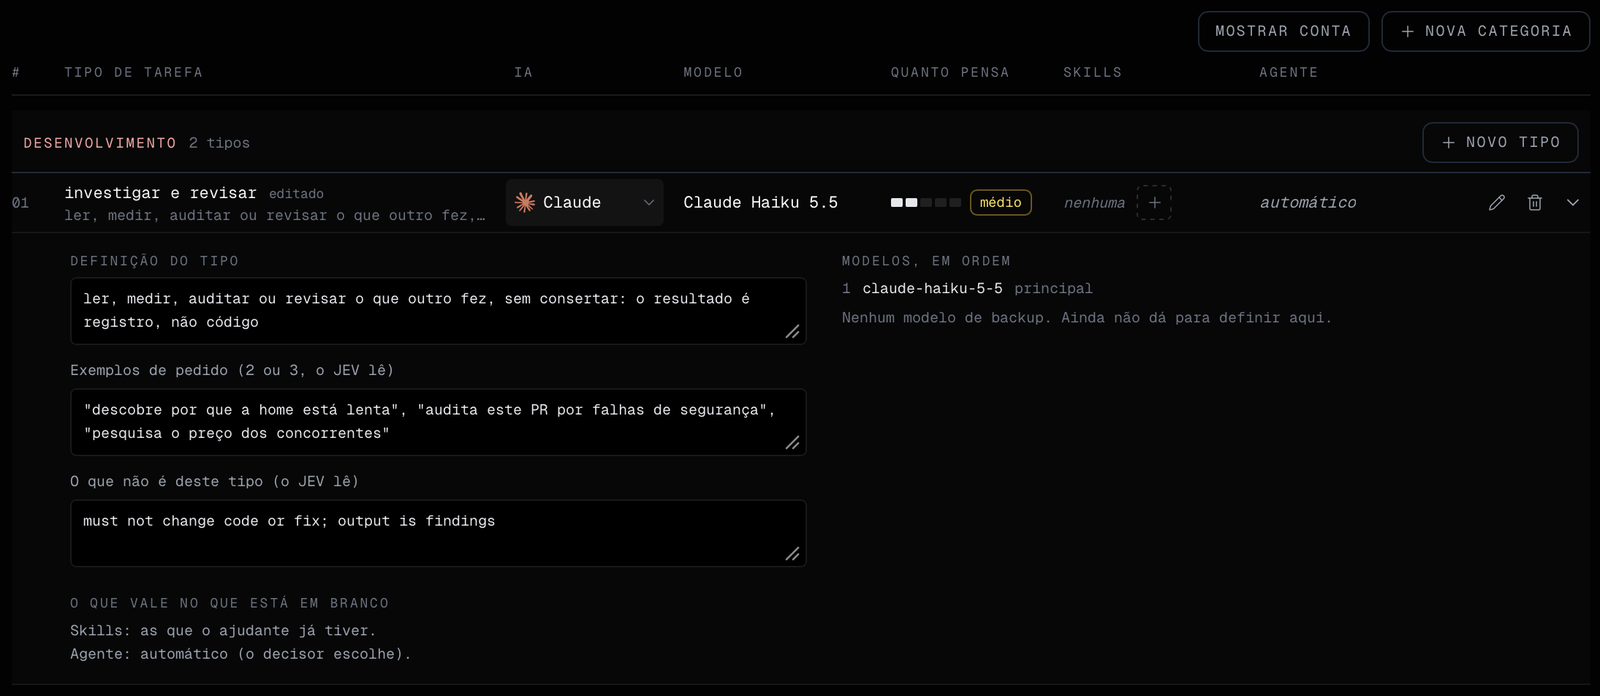Click the automático agent value
Image resolution: width=1600 pixels, height=696 pixels.
pyautogui.click(x=1308, y=202)
